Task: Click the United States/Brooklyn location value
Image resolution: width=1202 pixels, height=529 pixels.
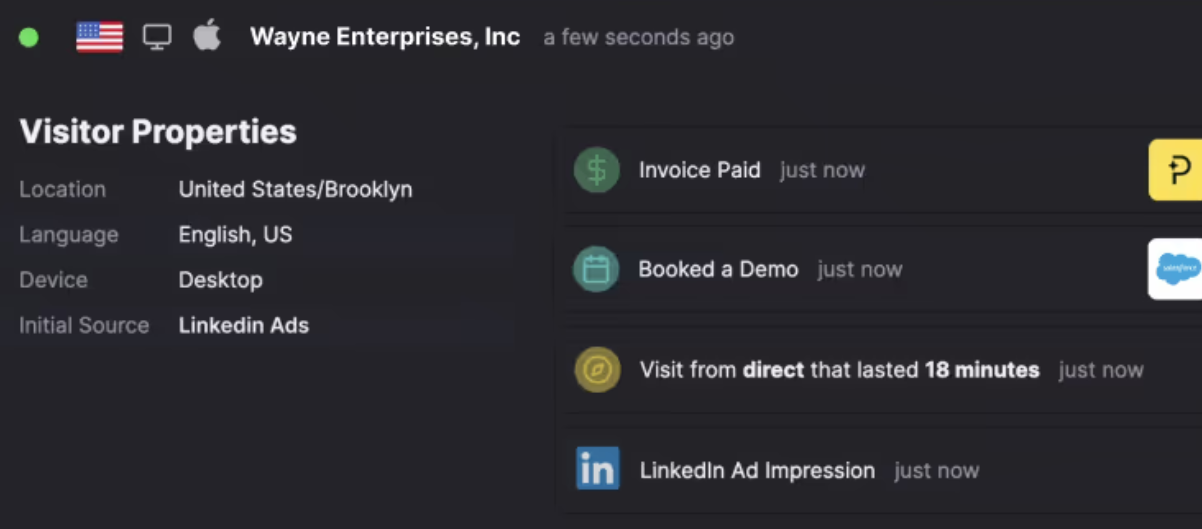Action: (x=296, y=189)
